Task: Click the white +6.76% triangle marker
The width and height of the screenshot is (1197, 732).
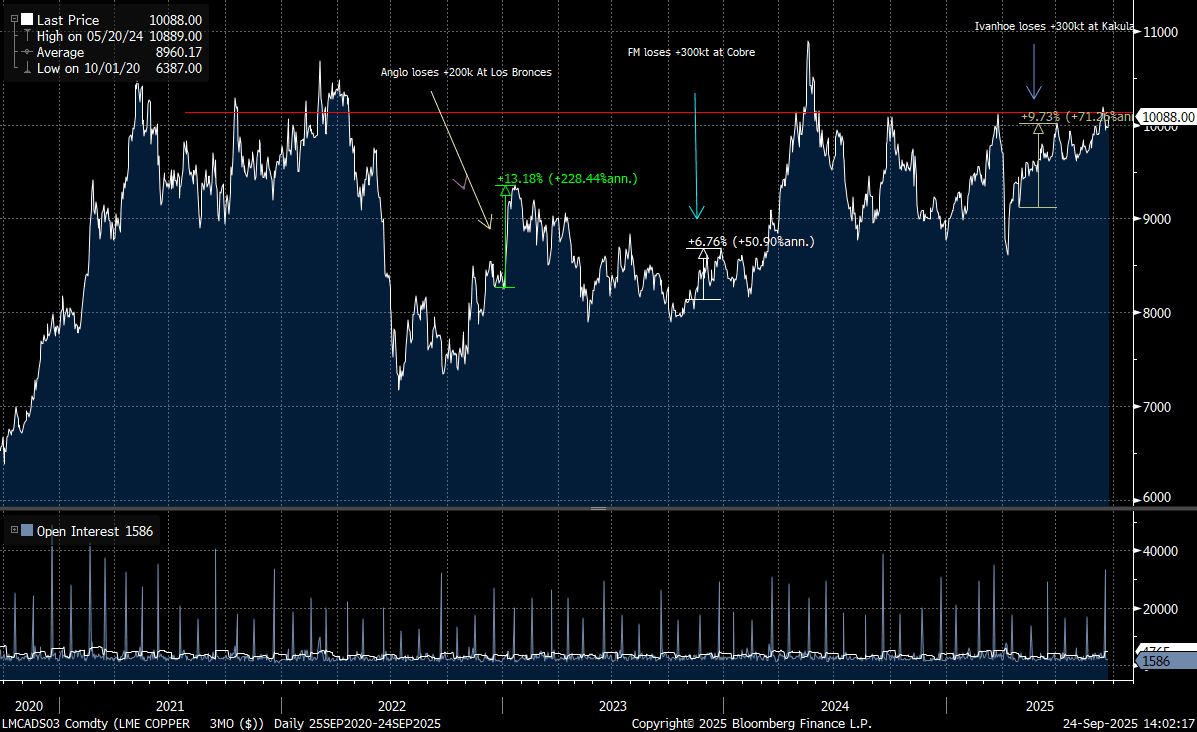Action: (x=703, y=254)
